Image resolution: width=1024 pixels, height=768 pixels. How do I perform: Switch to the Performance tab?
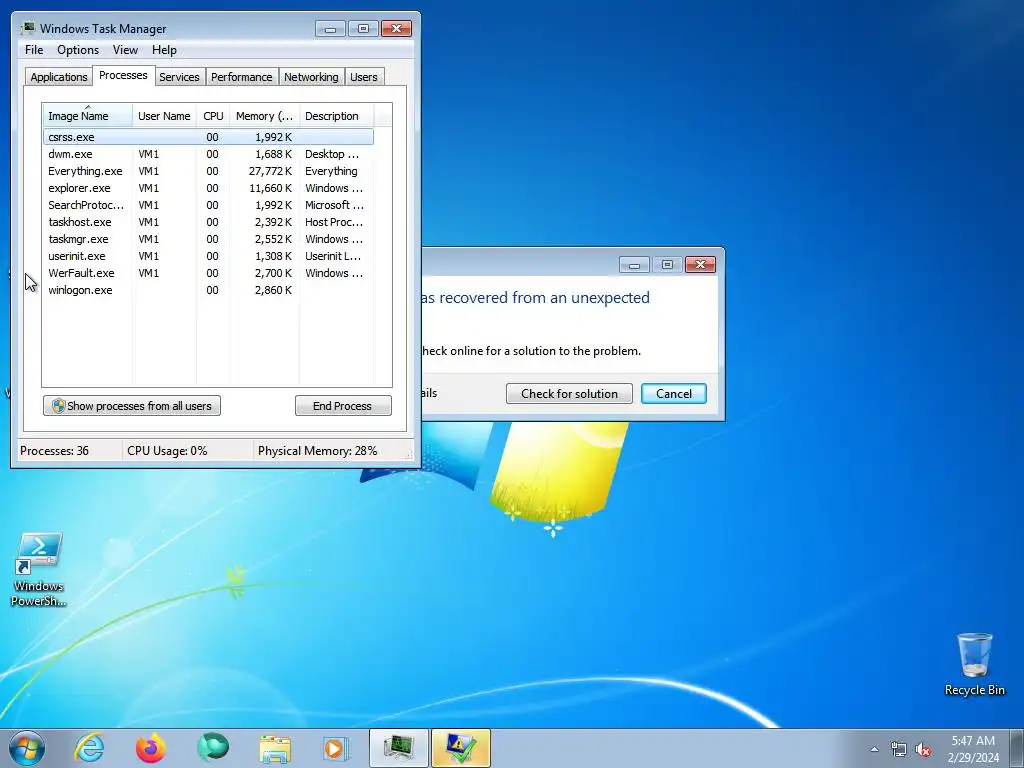[242, 77]
